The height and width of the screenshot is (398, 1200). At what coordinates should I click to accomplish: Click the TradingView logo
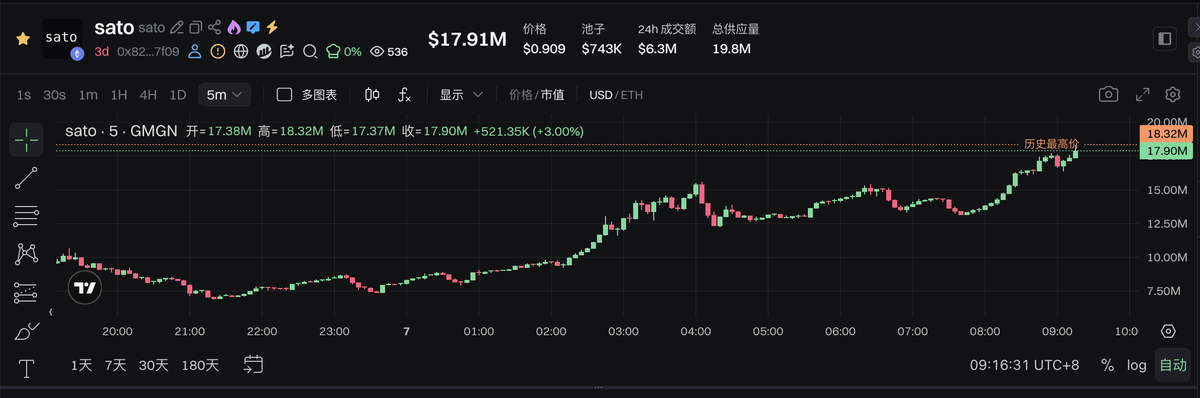[86, 289]
